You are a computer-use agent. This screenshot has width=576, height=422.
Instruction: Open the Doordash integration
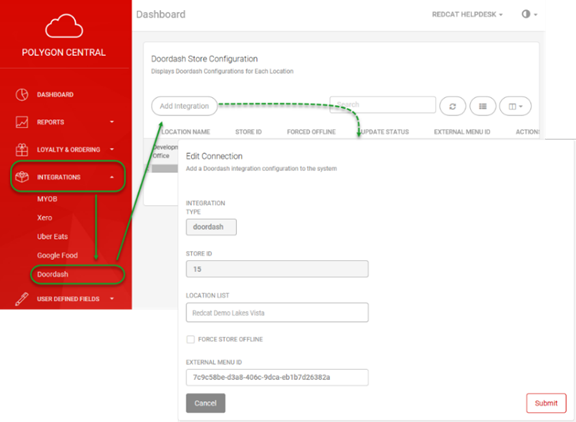point(53,274)
